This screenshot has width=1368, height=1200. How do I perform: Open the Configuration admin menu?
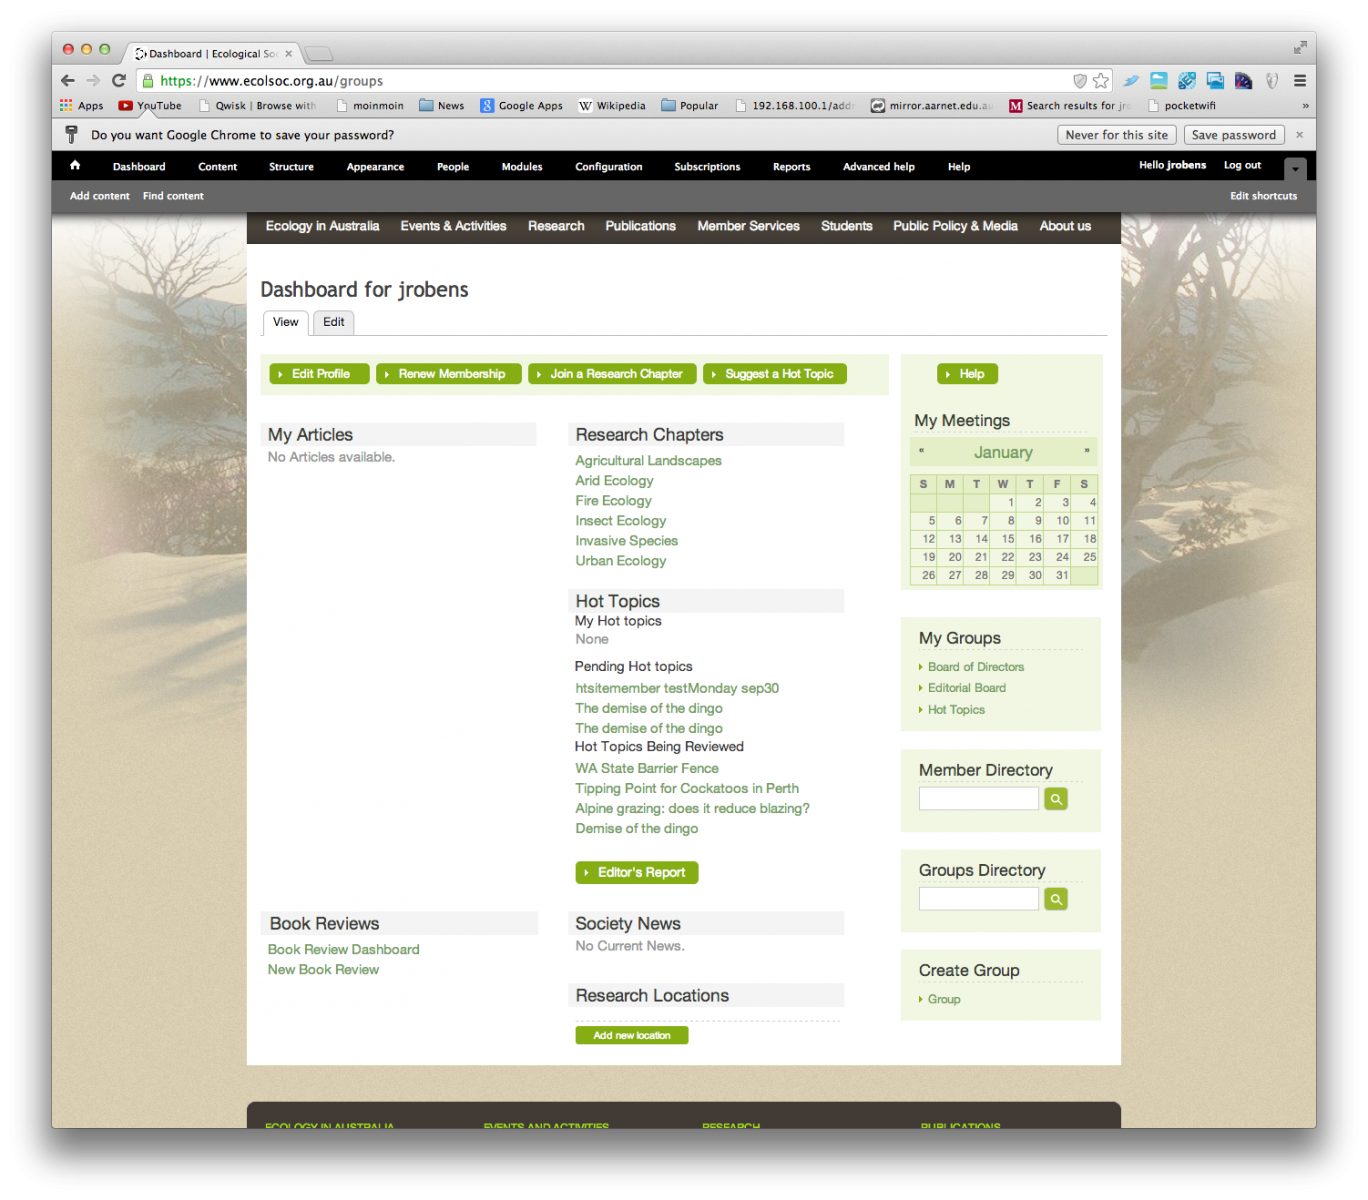[x=609, y=167]
